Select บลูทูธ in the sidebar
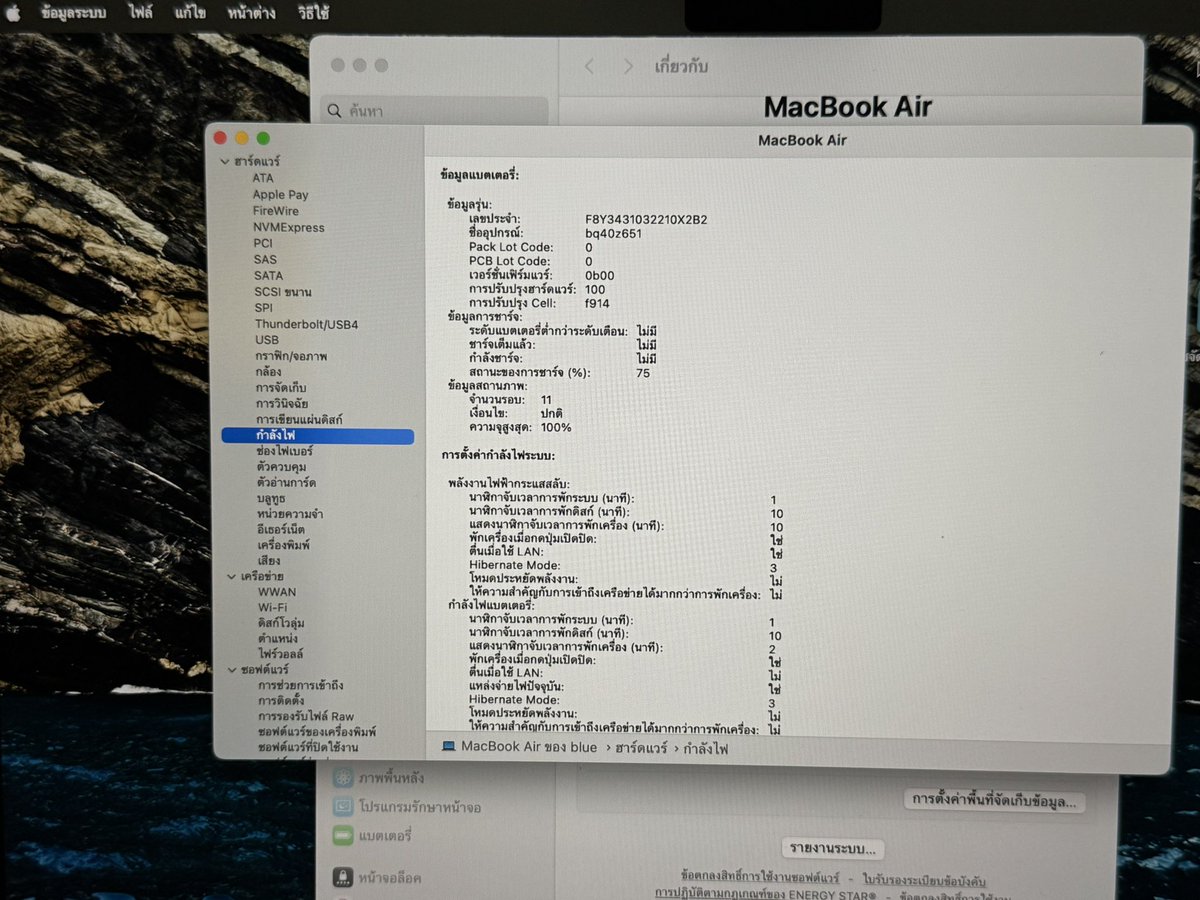This screenshot has height=900, width=1200. point(271,499)
